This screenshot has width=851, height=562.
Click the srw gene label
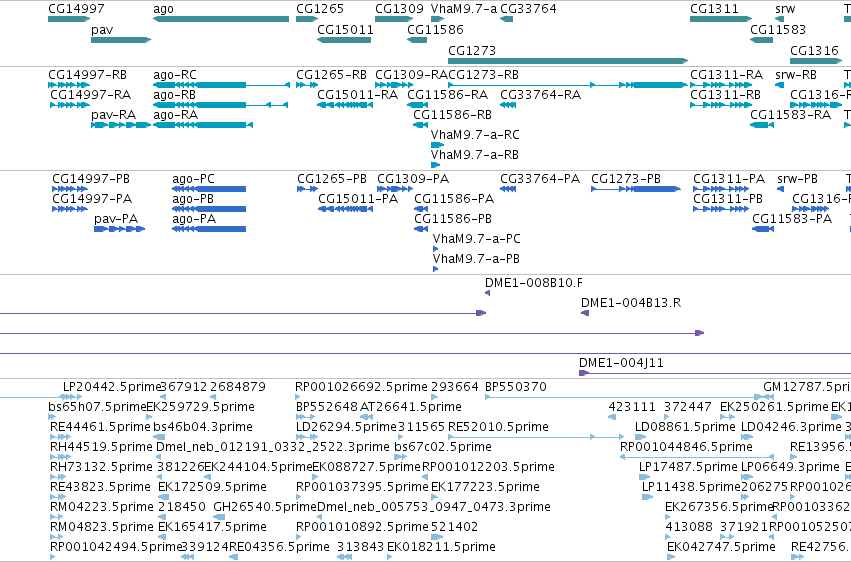(x=785, y=9)
